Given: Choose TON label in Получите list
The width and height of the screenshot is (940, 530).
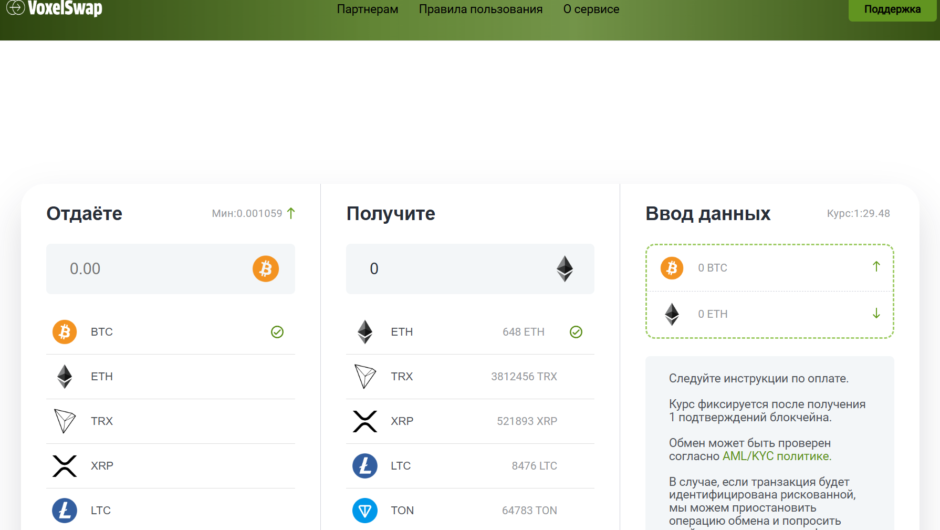Looking at the screenshot, I should [402, 510].
